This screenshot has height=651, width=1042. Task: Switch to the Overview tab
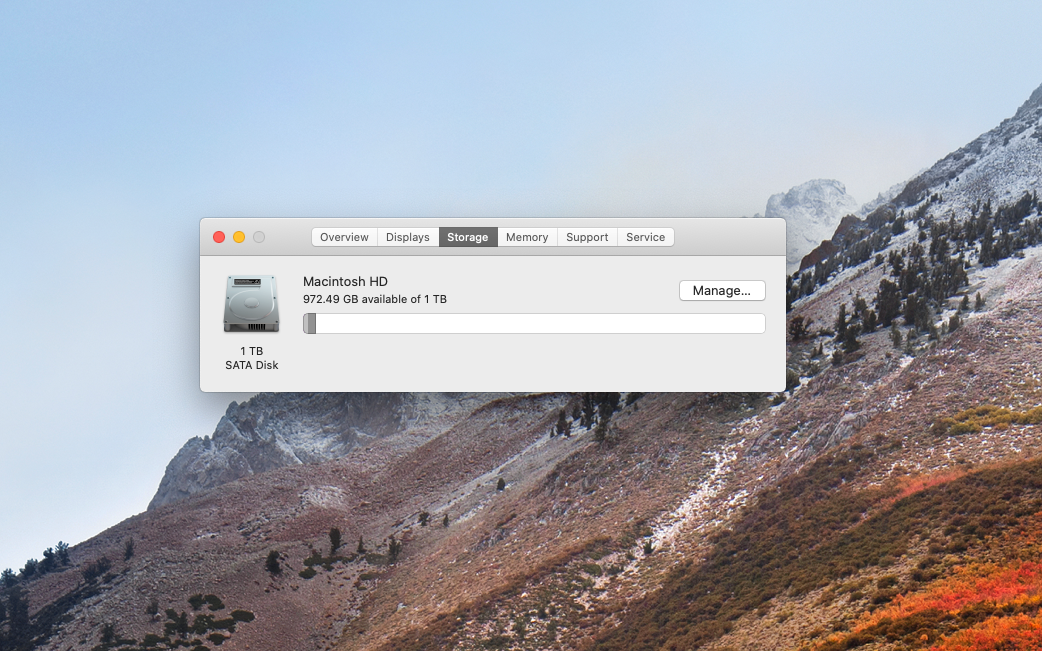[x=344, y=237]
